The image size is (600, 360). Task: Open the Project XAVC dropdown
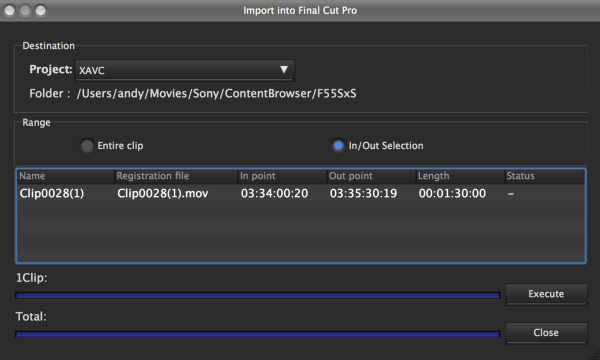[x=184, y=70]
